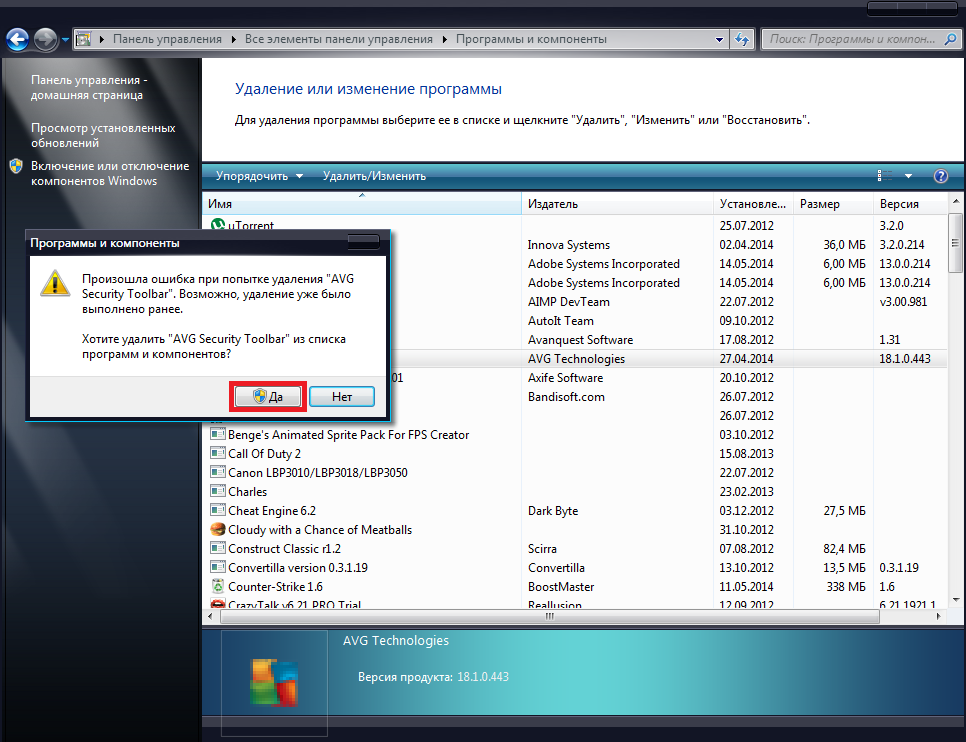Expand arrow after 'Все элементы панели управления'
This screenshot has height=742, width=966.
point(445,39)
